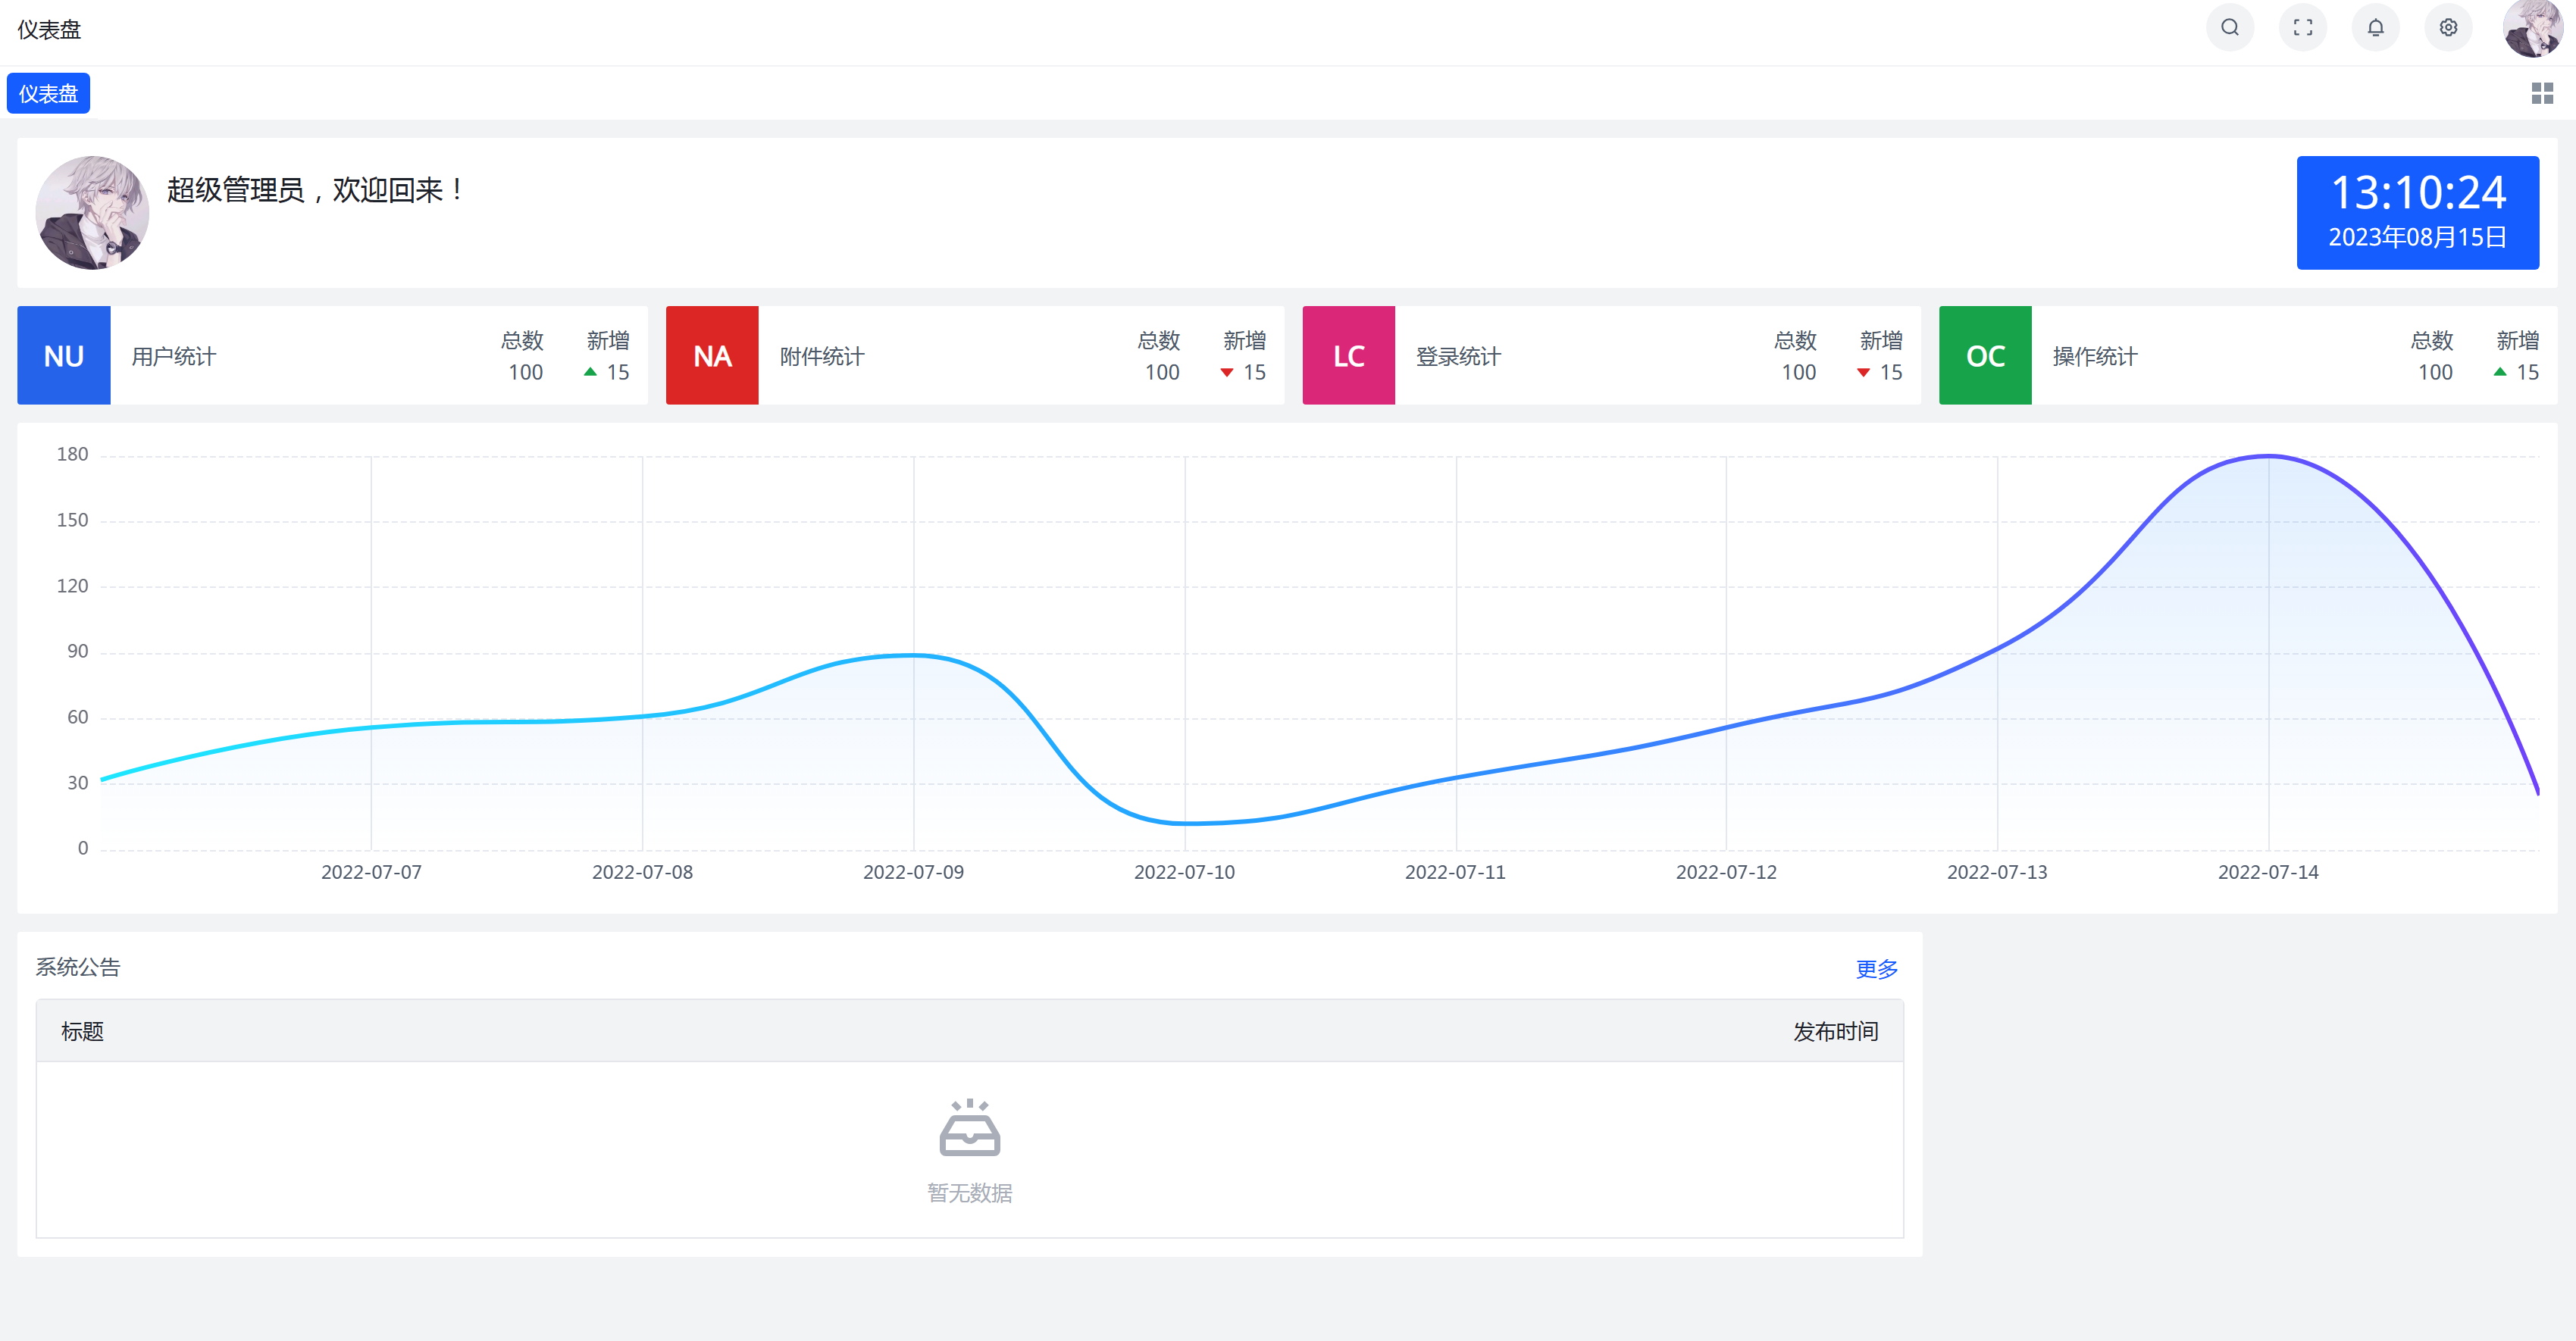Toggle fullscreen mode icon
2576x1341 pixels.
coord(2302,28)
